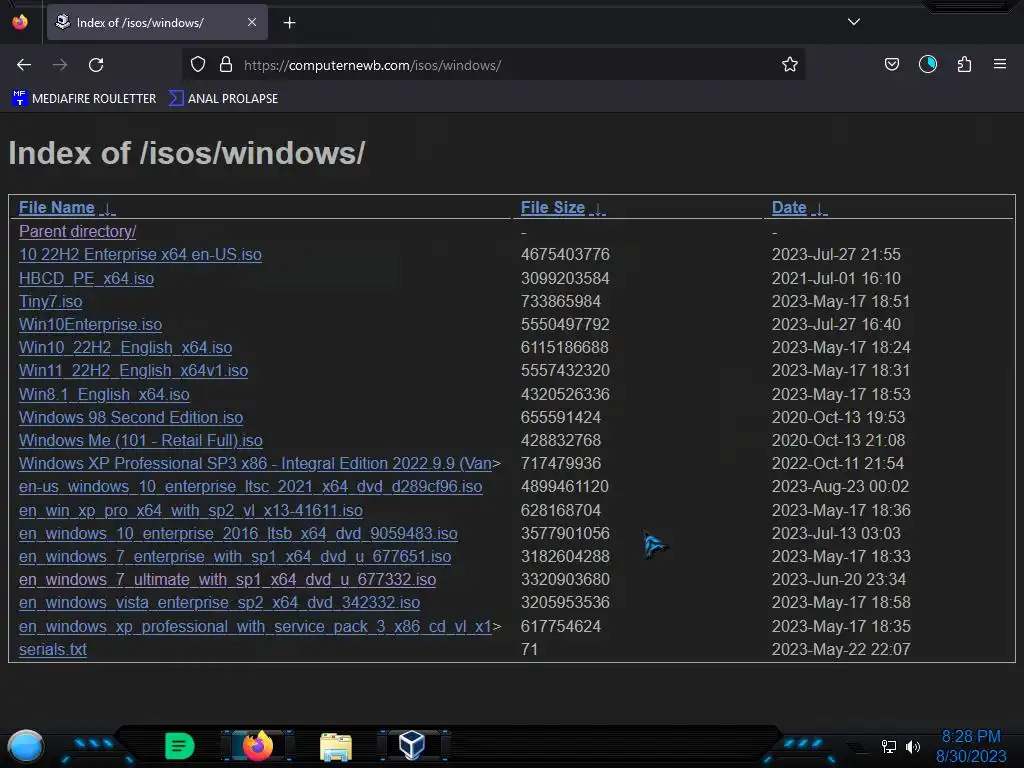This screenshot has width=1024, height=768.
Task: Reload the current page
Action: (x=96, y=65)
